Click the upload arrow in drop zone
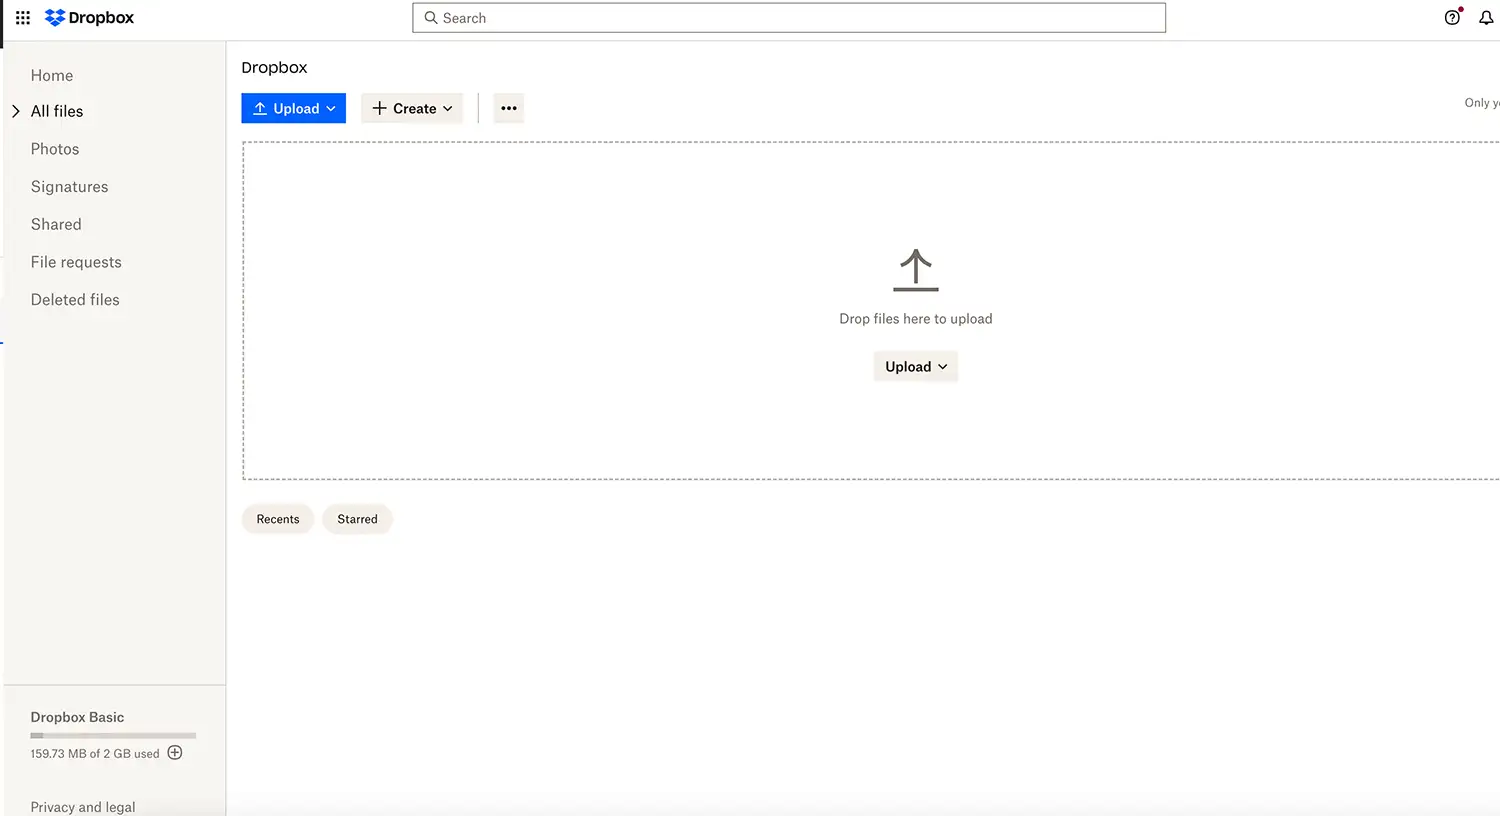The height and width of the screenshot is (816, 1500). pyautogui.click(x=916, y=270)
